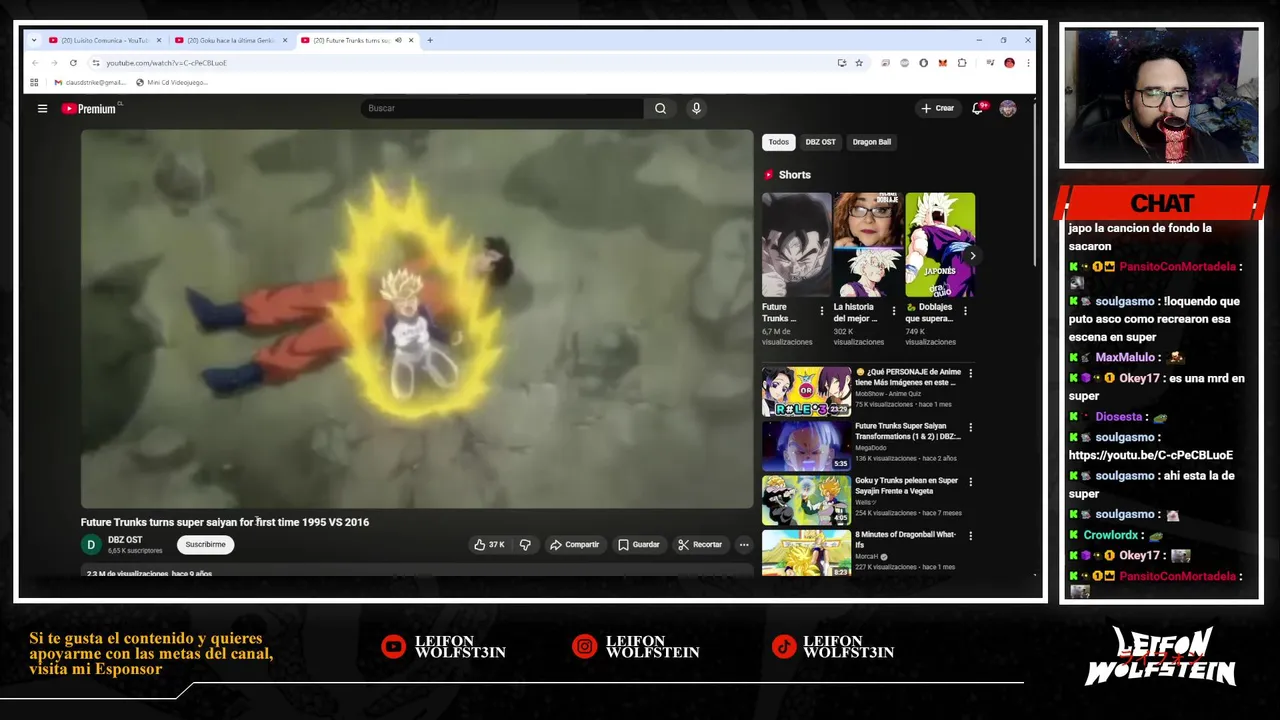Subscribe with the Suscribirme button
The image size is (1280, 720).
coord(205,545)
